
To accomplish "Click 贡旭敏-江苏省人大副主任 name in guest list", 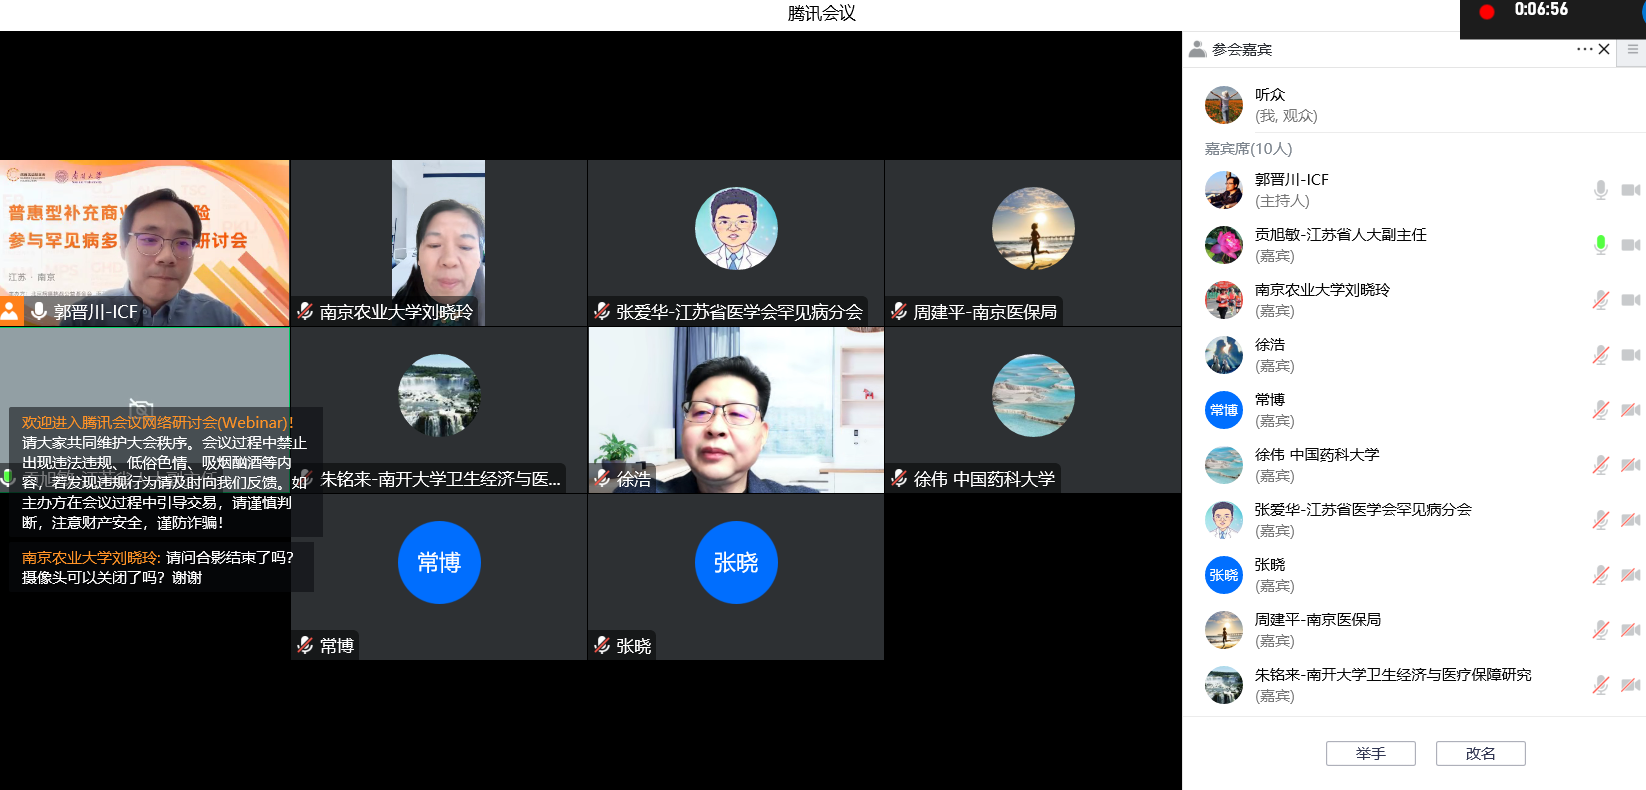I will point(1341,235).
